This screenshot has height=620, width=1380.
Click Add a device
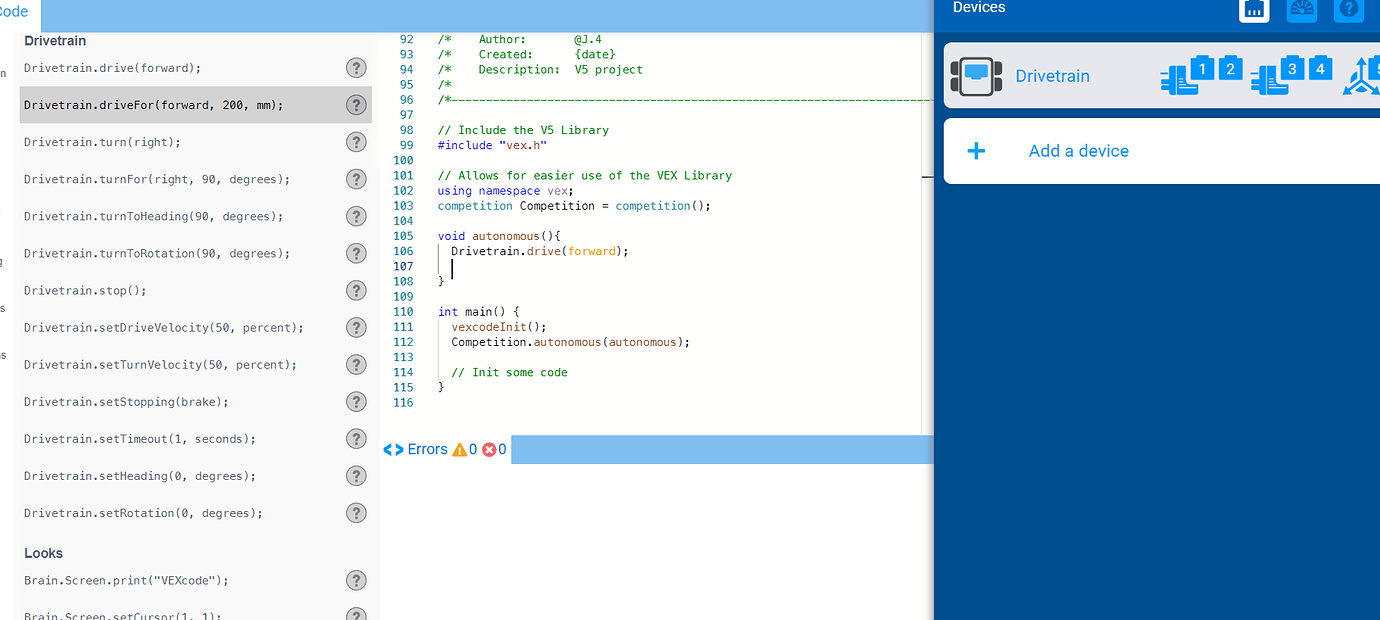click(1078, 151)
